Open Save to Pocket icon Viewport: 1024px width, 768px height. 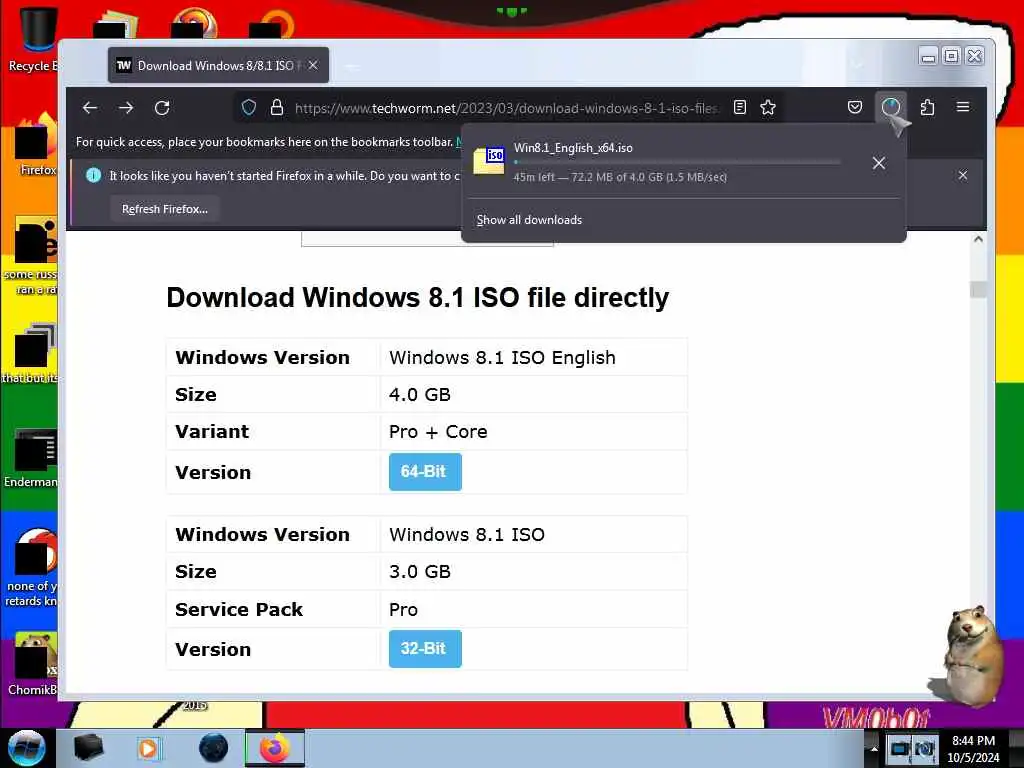point(855,107)
